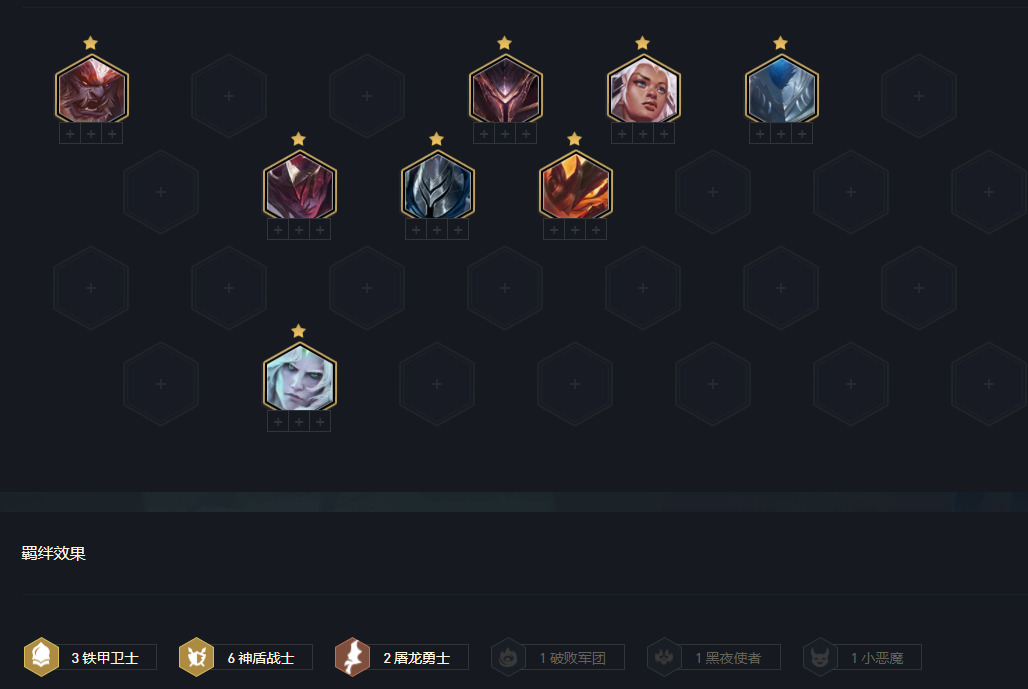The width and height of the screenshot is (1028, 689).
Task: Open the 6 神盾战士 trait label
Action: 261,658
